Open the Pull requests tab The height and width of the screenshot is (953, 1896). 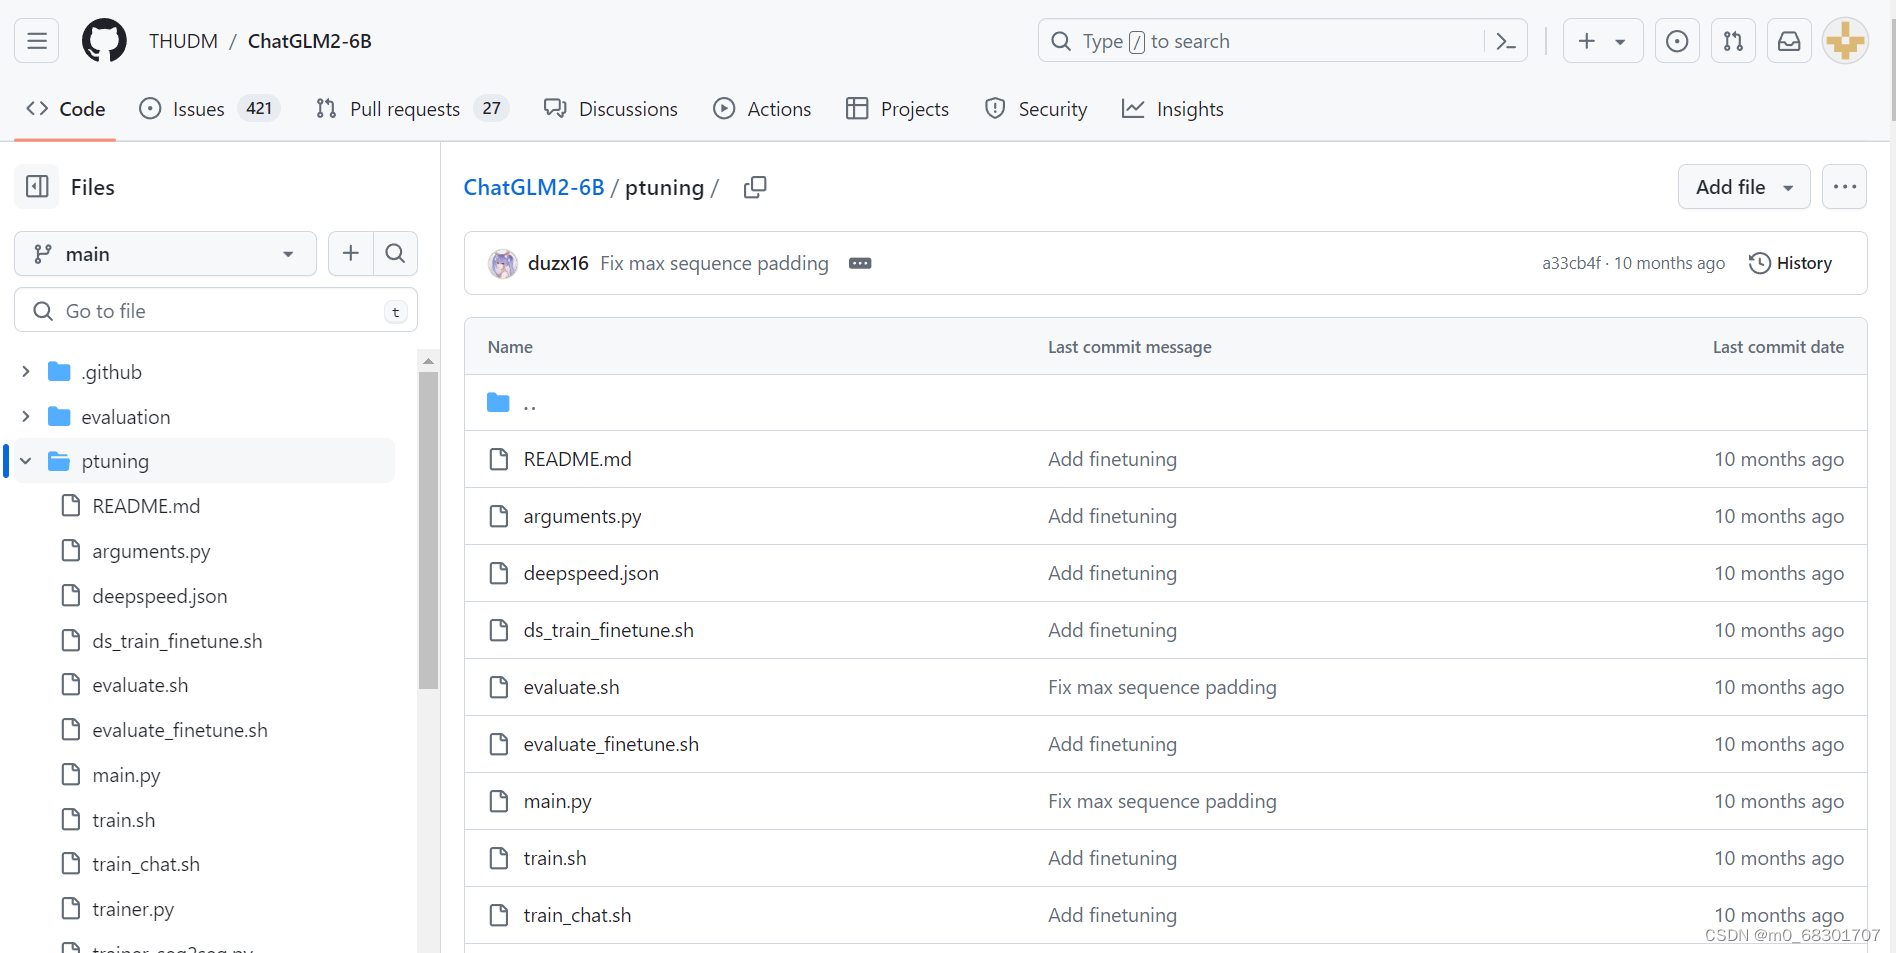411,109
